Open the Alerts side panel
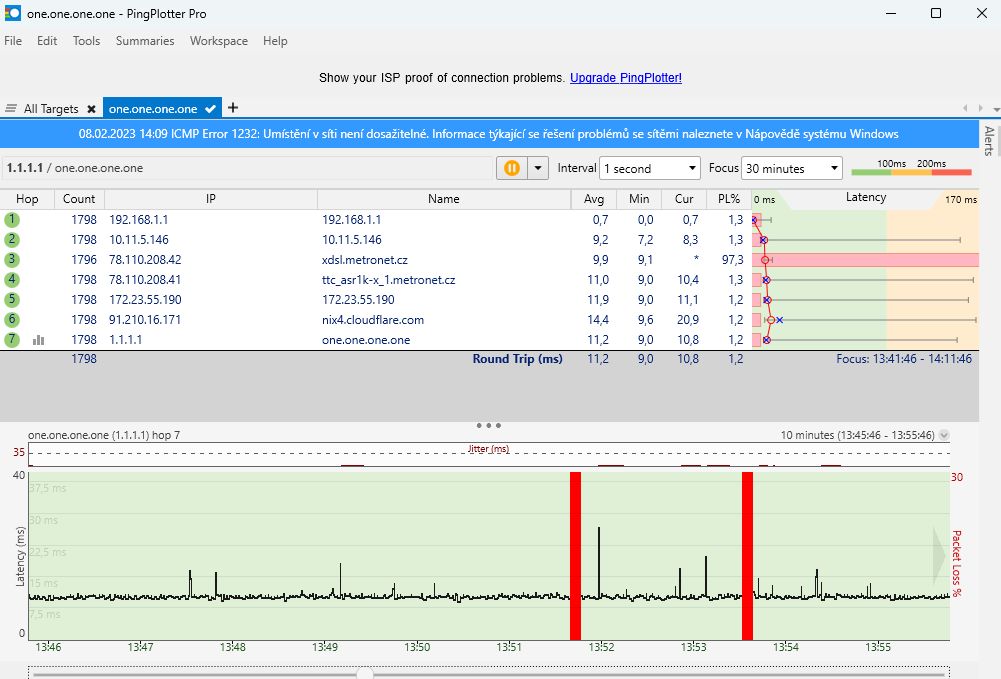The image size is (1001, 679). point(989,141)
